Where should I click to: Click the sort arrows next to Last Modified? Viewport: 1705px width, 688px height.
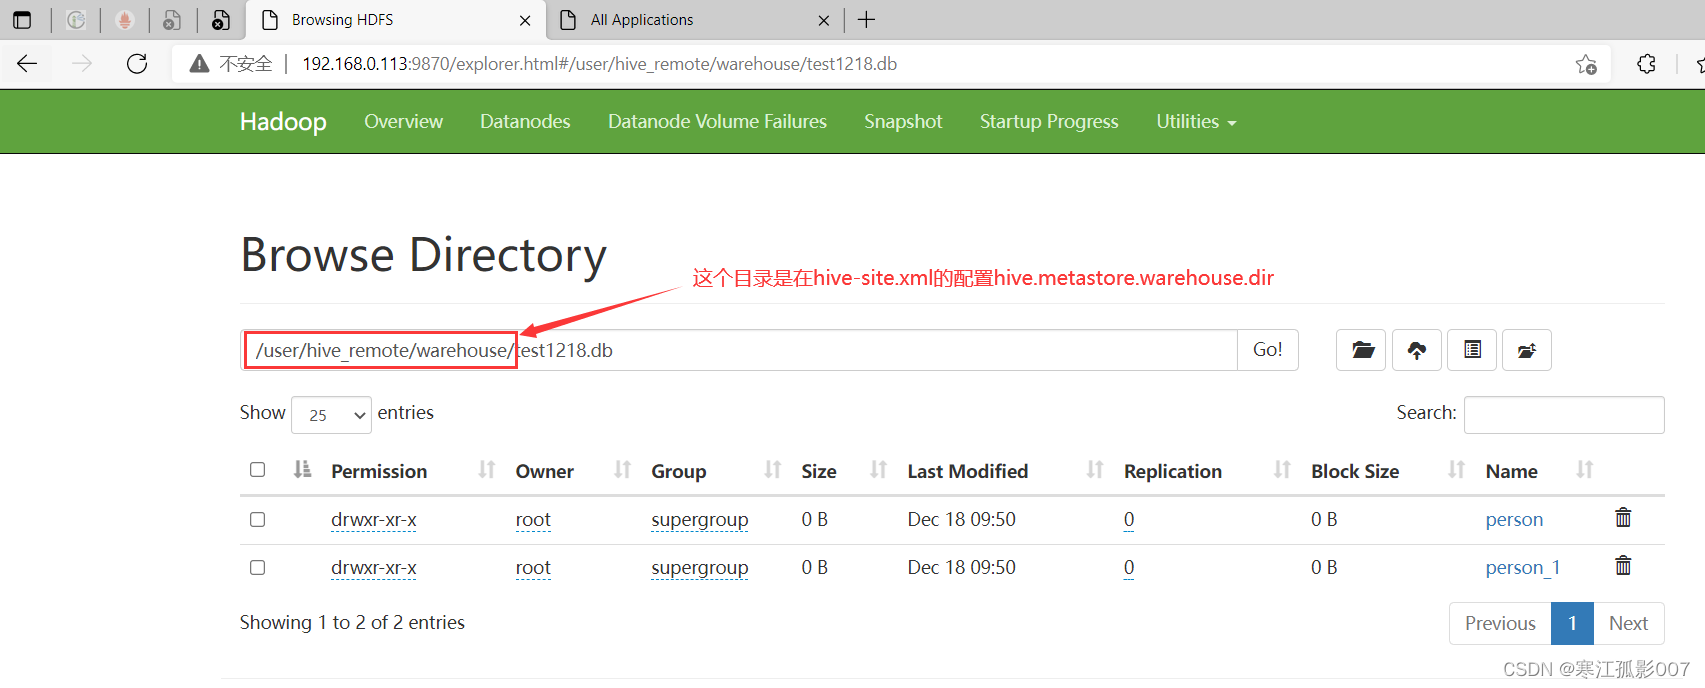(x=1095, y=470)
